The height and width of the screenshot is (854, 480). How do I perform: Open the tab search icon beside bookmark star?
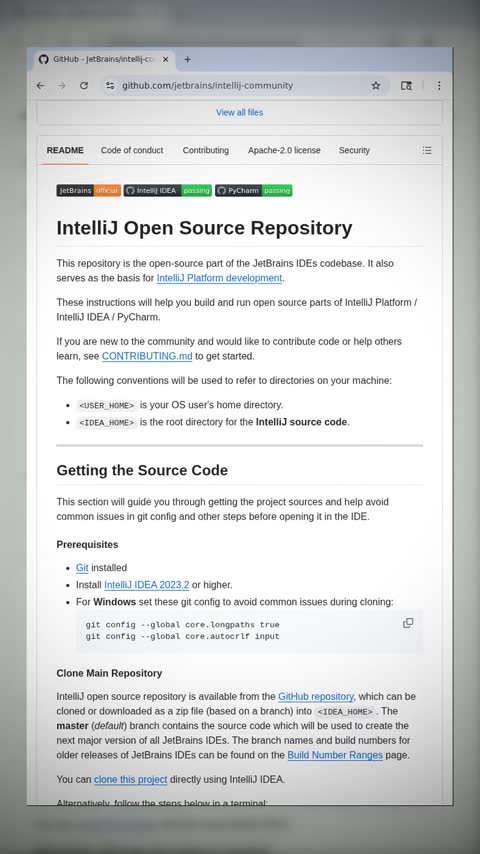(406, 86)
